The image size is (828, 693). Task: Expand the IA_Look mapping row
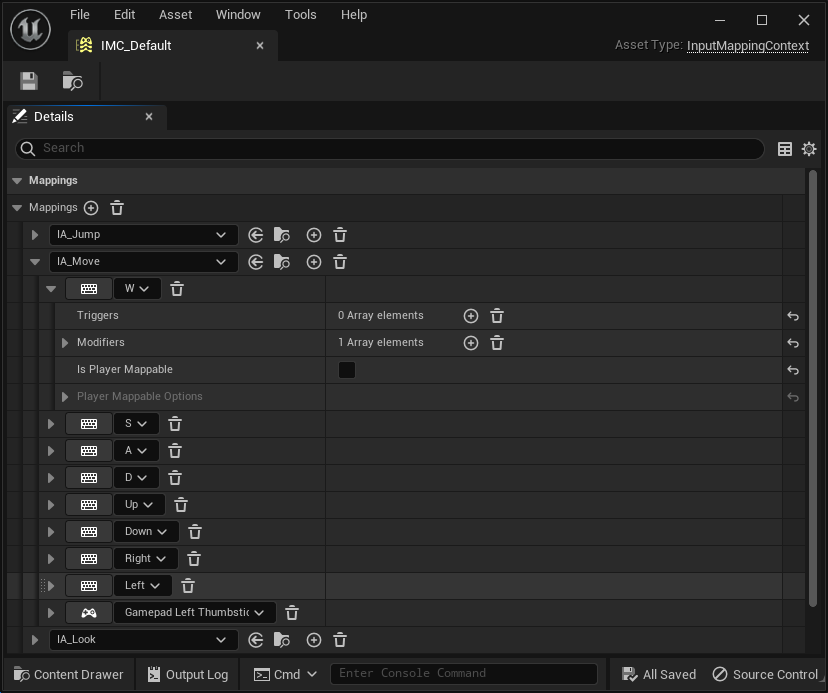pos(35,639)
